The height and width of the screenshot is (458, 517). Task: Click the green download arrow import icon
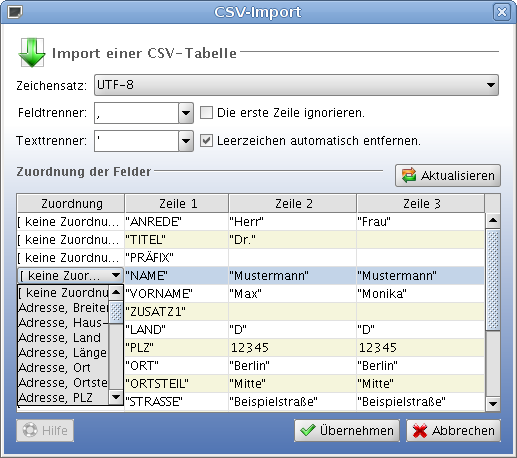(x=31, y=53)
